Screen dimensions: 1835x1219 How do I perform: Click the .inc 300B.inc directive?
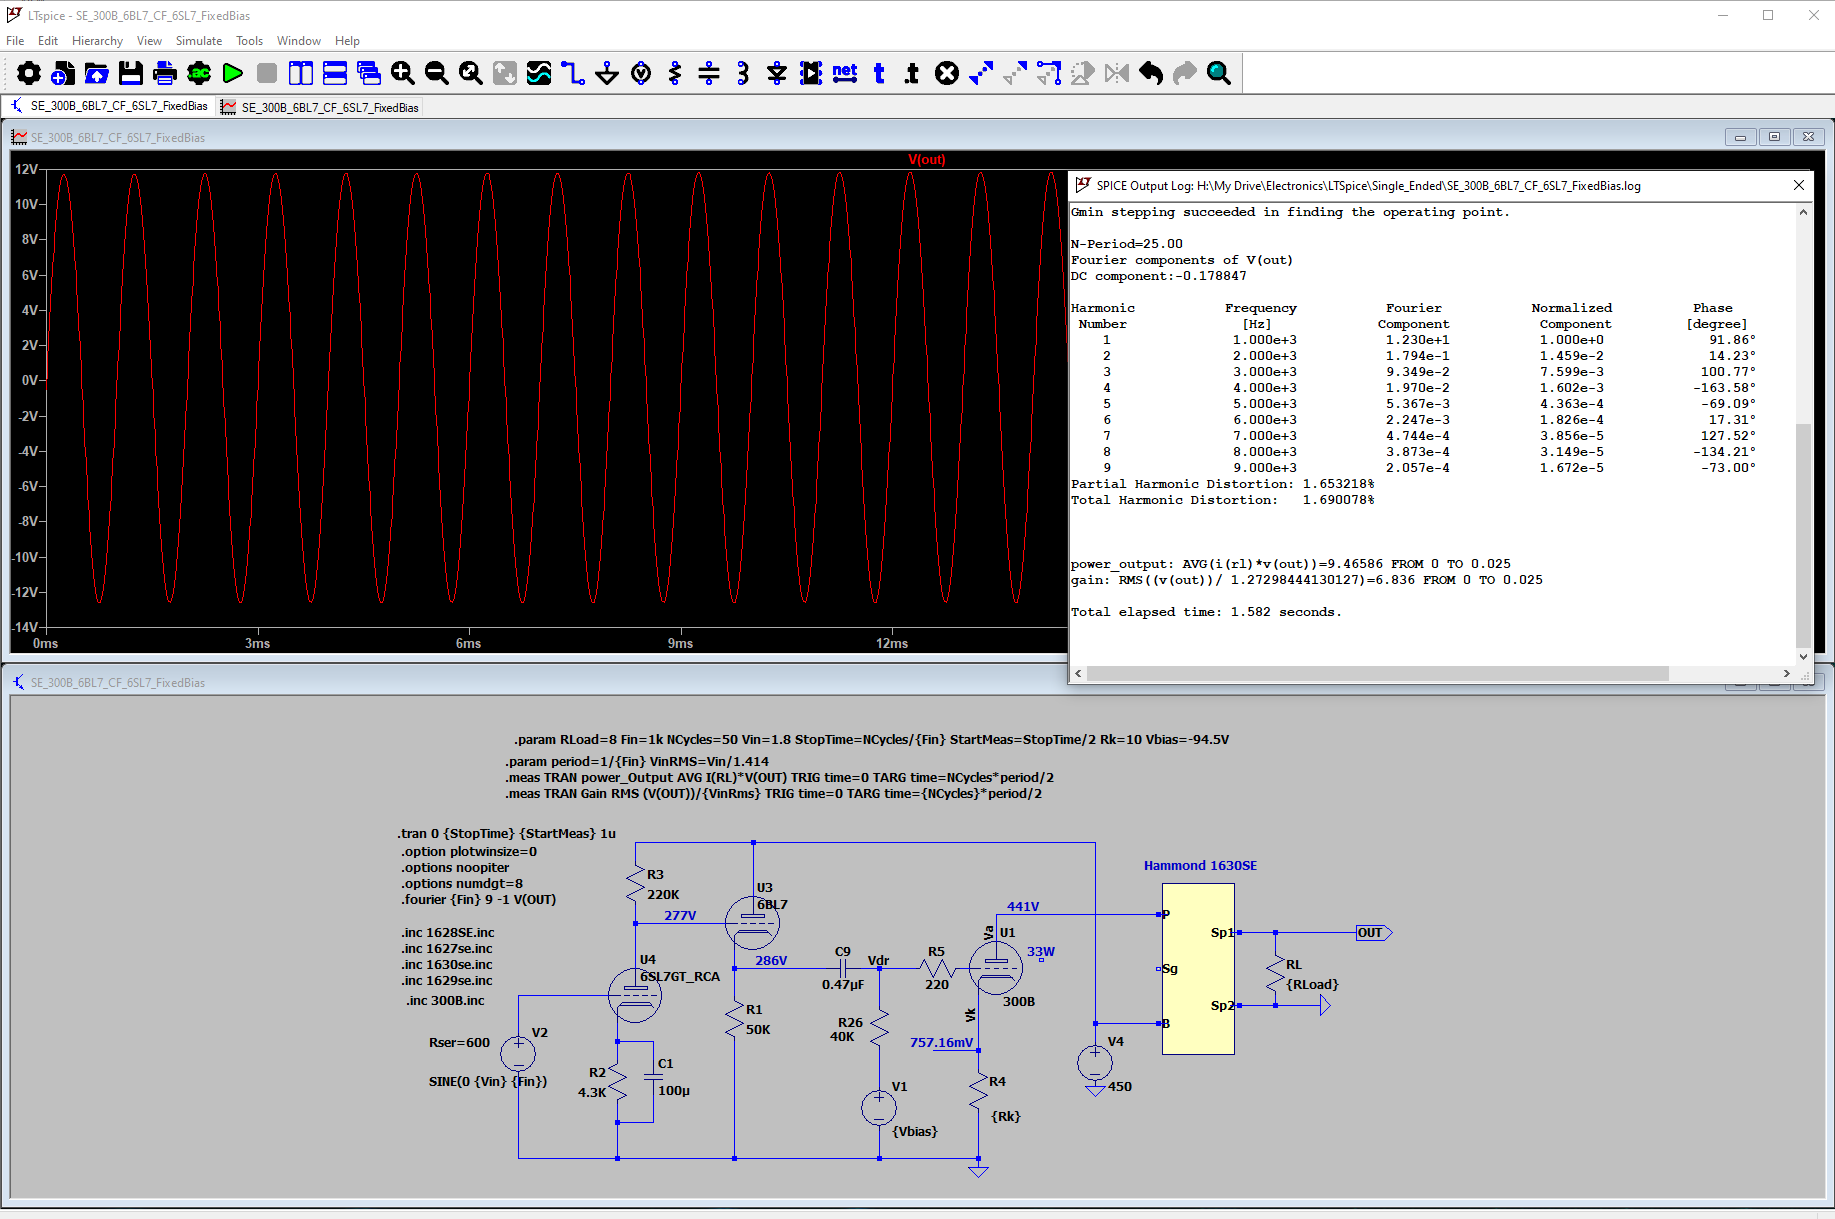pos(445,1001)
